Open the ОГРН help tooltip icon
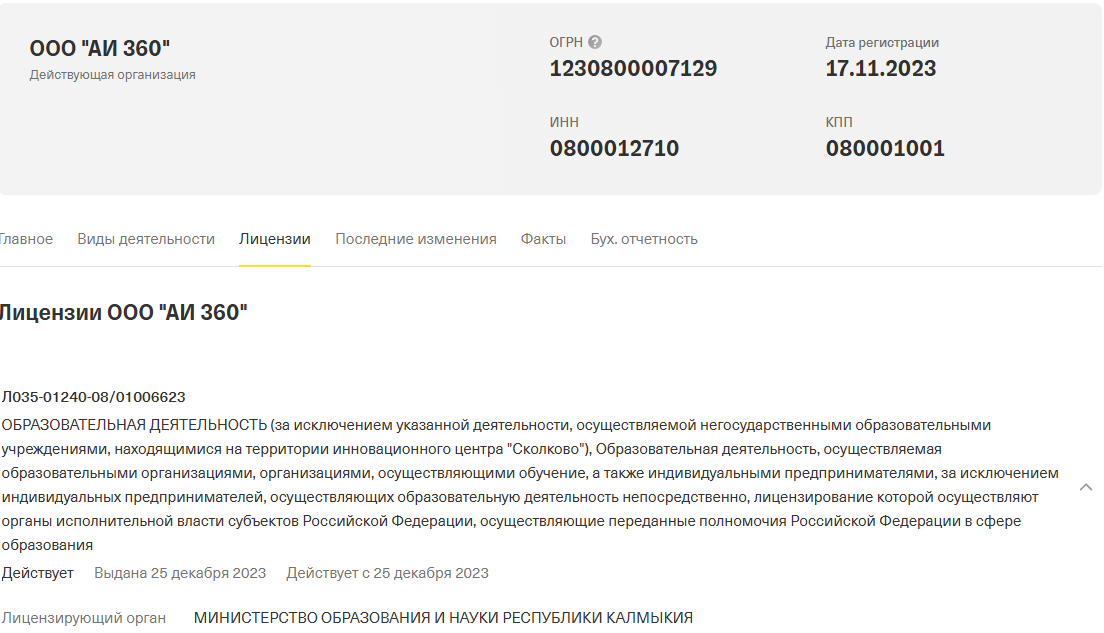Image resolution: width=1104 pixels, height=633 pixels. 595,42
